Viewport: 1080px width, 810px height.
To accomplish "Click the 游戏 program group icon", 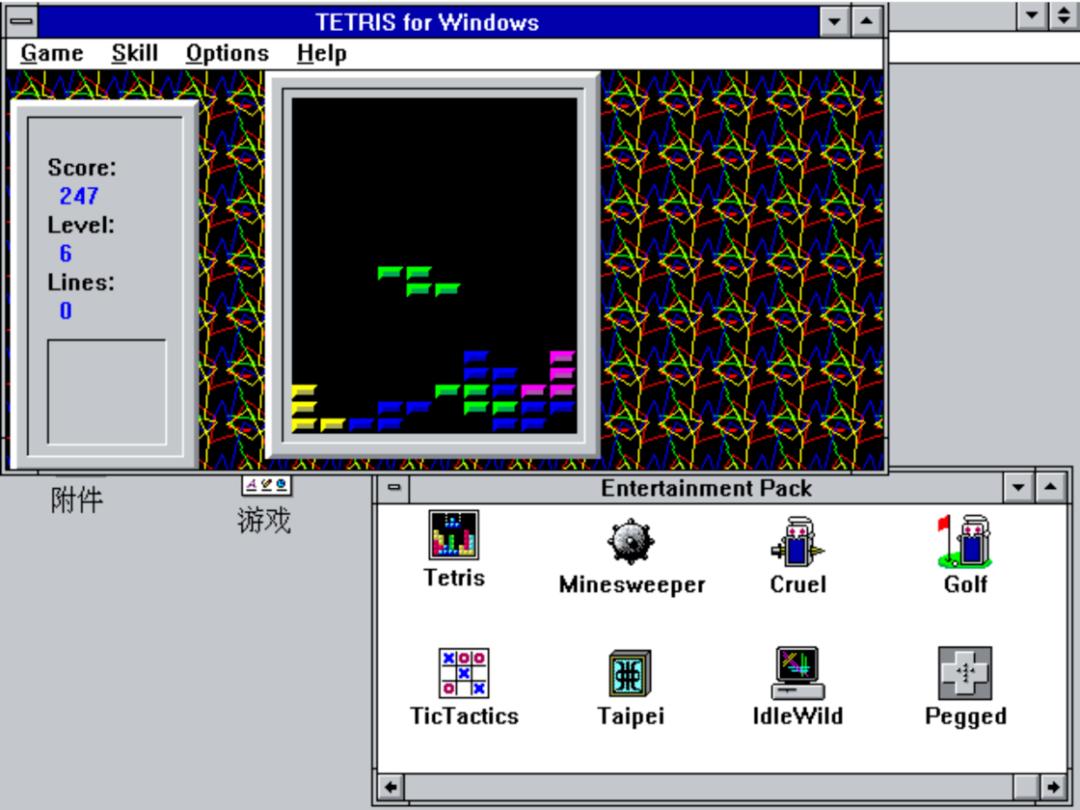I will (265, 486).
